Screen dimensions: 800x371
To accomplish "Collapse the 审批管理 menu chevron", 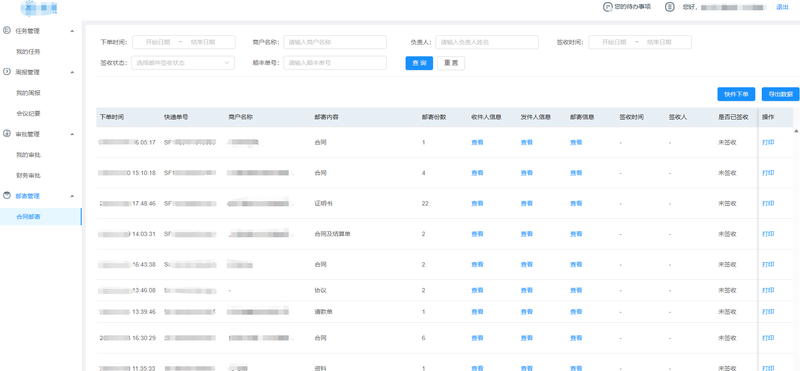I will tap(72, 134).
